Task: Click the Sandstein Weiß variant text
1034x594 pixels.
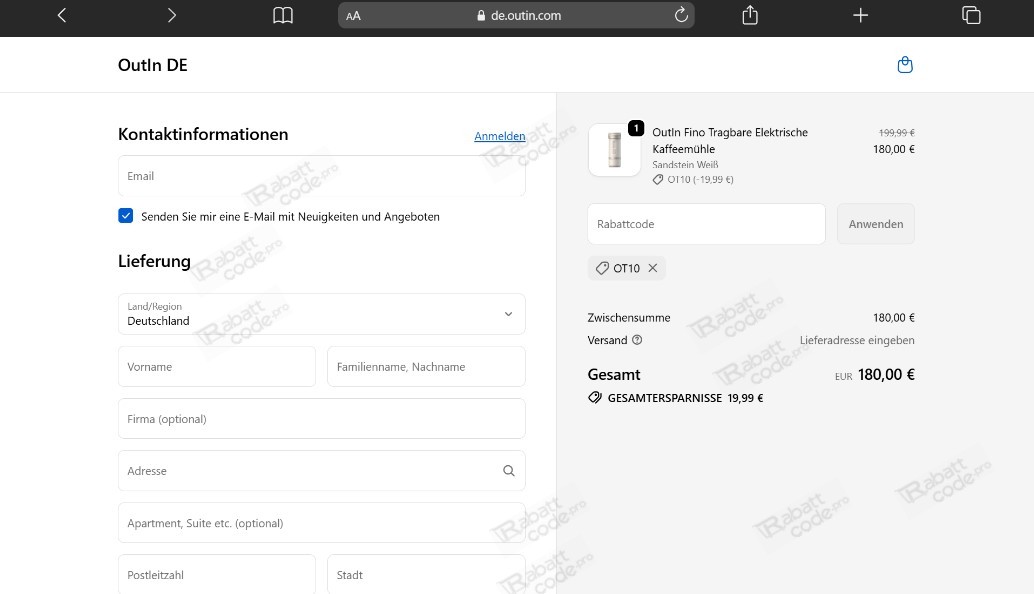Action: tap(685, 165)
